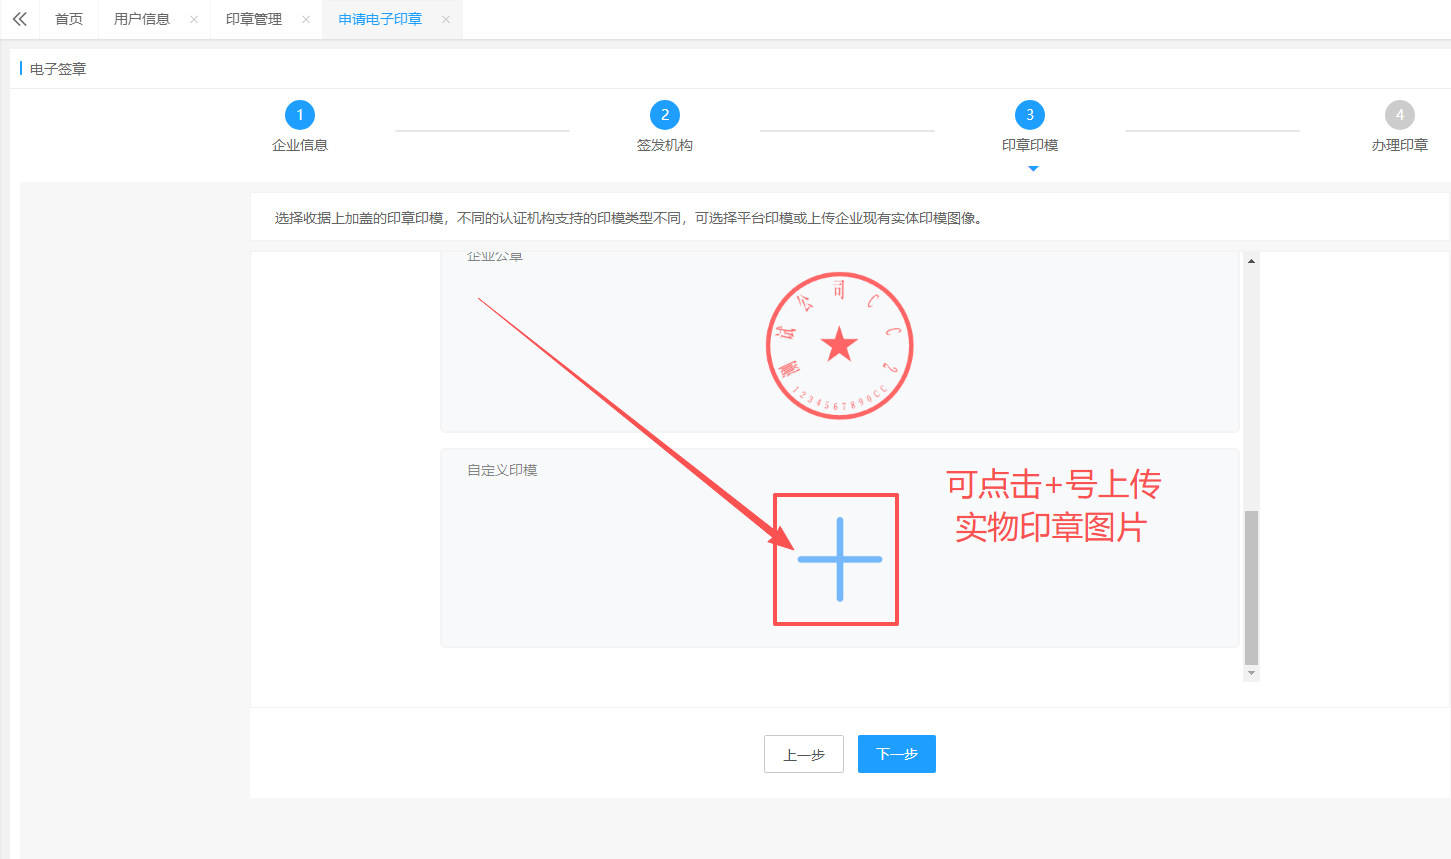Screen dimensions: 1451x859
Task: Select the red company seal image
Action: tap(839, 345)
